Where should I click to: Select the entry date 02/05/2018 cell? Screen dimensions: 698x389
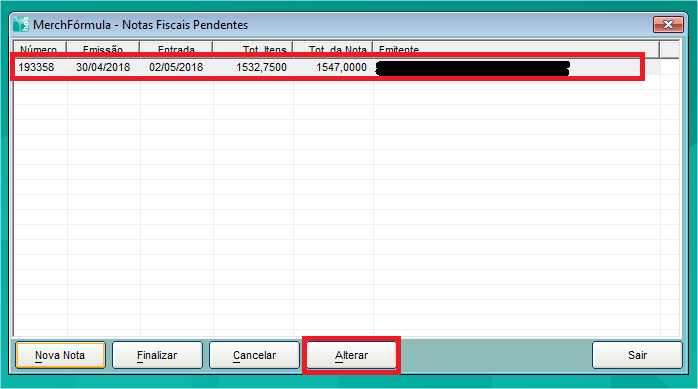(176, 67)
